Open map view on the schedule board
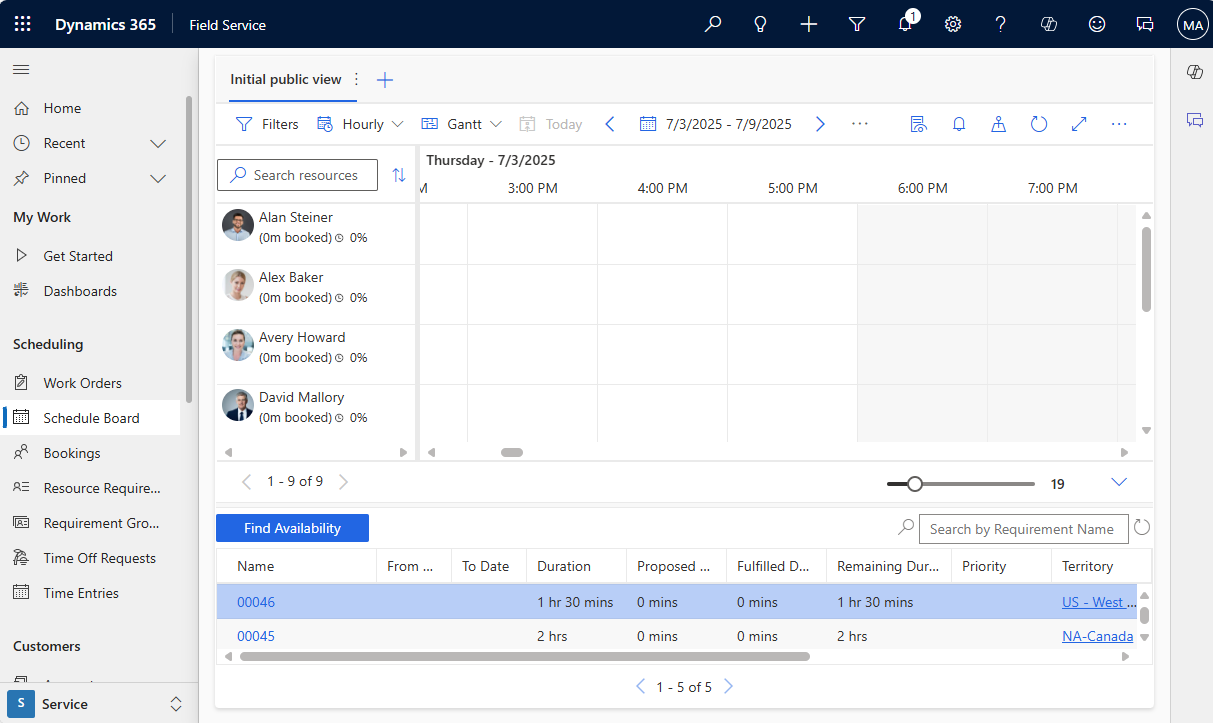The image size is (1213, 723). (998, 123)
